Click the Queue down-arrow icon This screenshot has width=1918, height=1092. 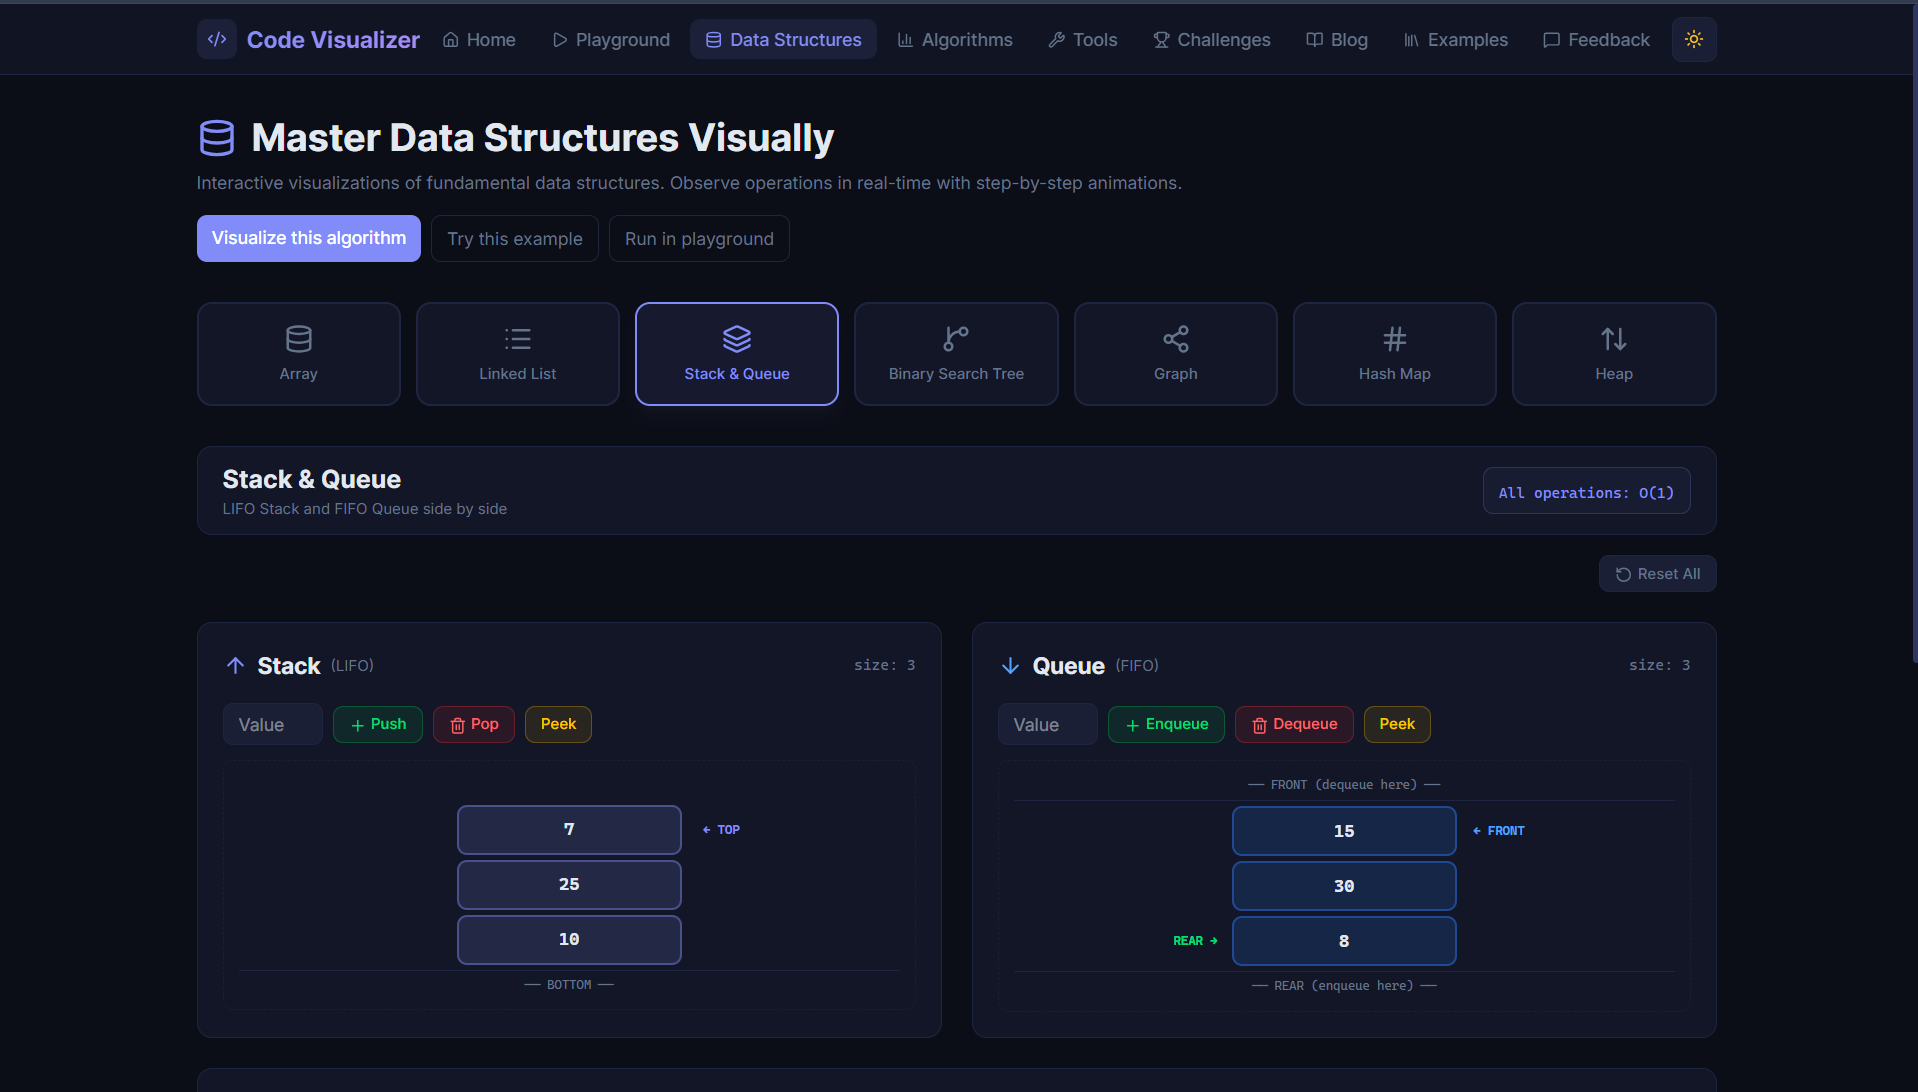1010,666
